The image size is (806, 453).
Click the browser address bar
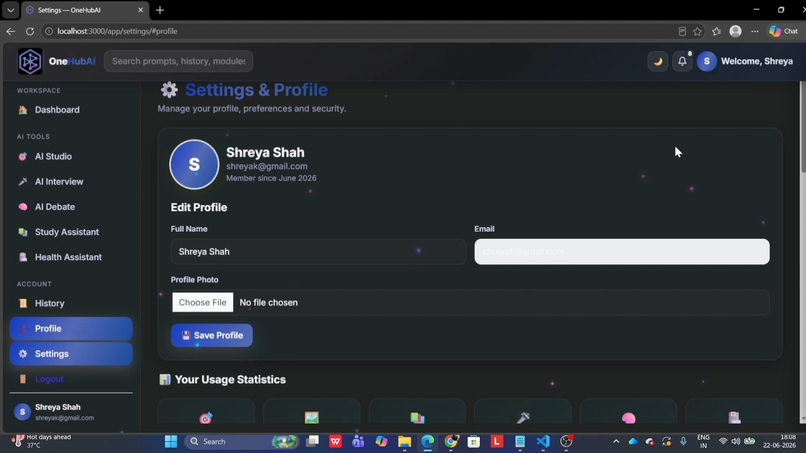(x=360, y=31)
